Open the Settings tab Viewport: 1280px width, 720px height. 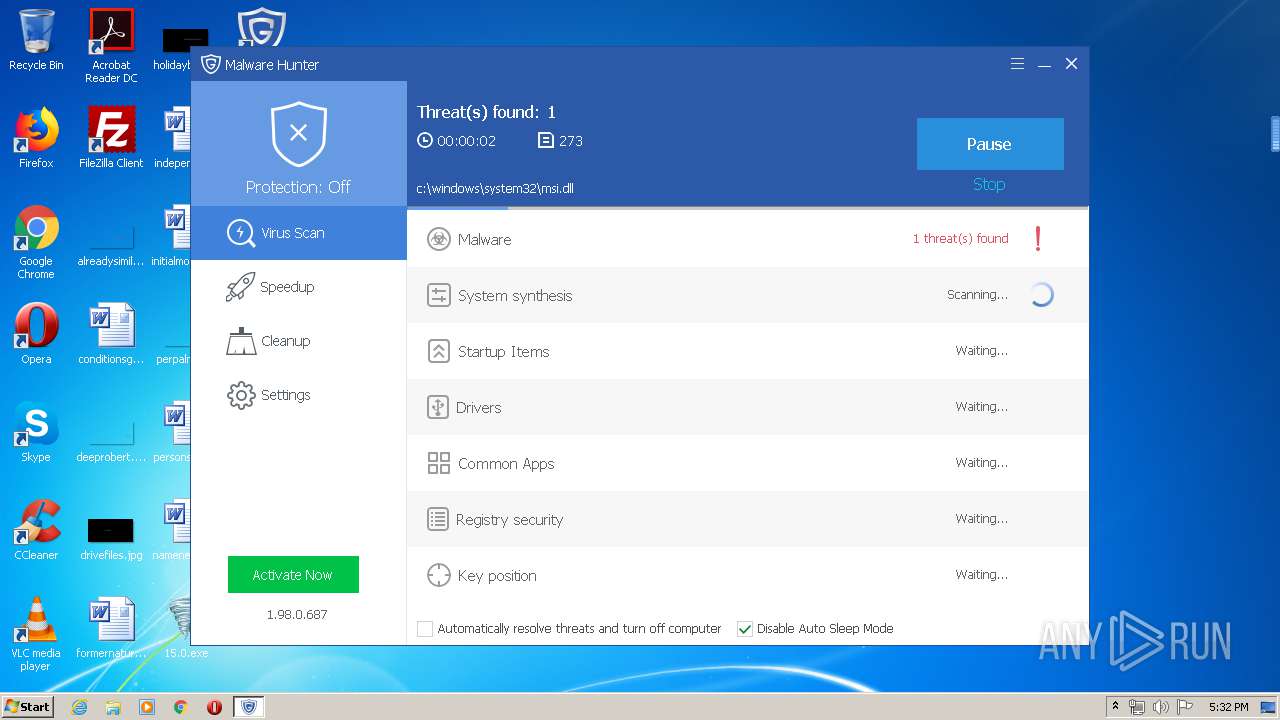pos(299,395)
